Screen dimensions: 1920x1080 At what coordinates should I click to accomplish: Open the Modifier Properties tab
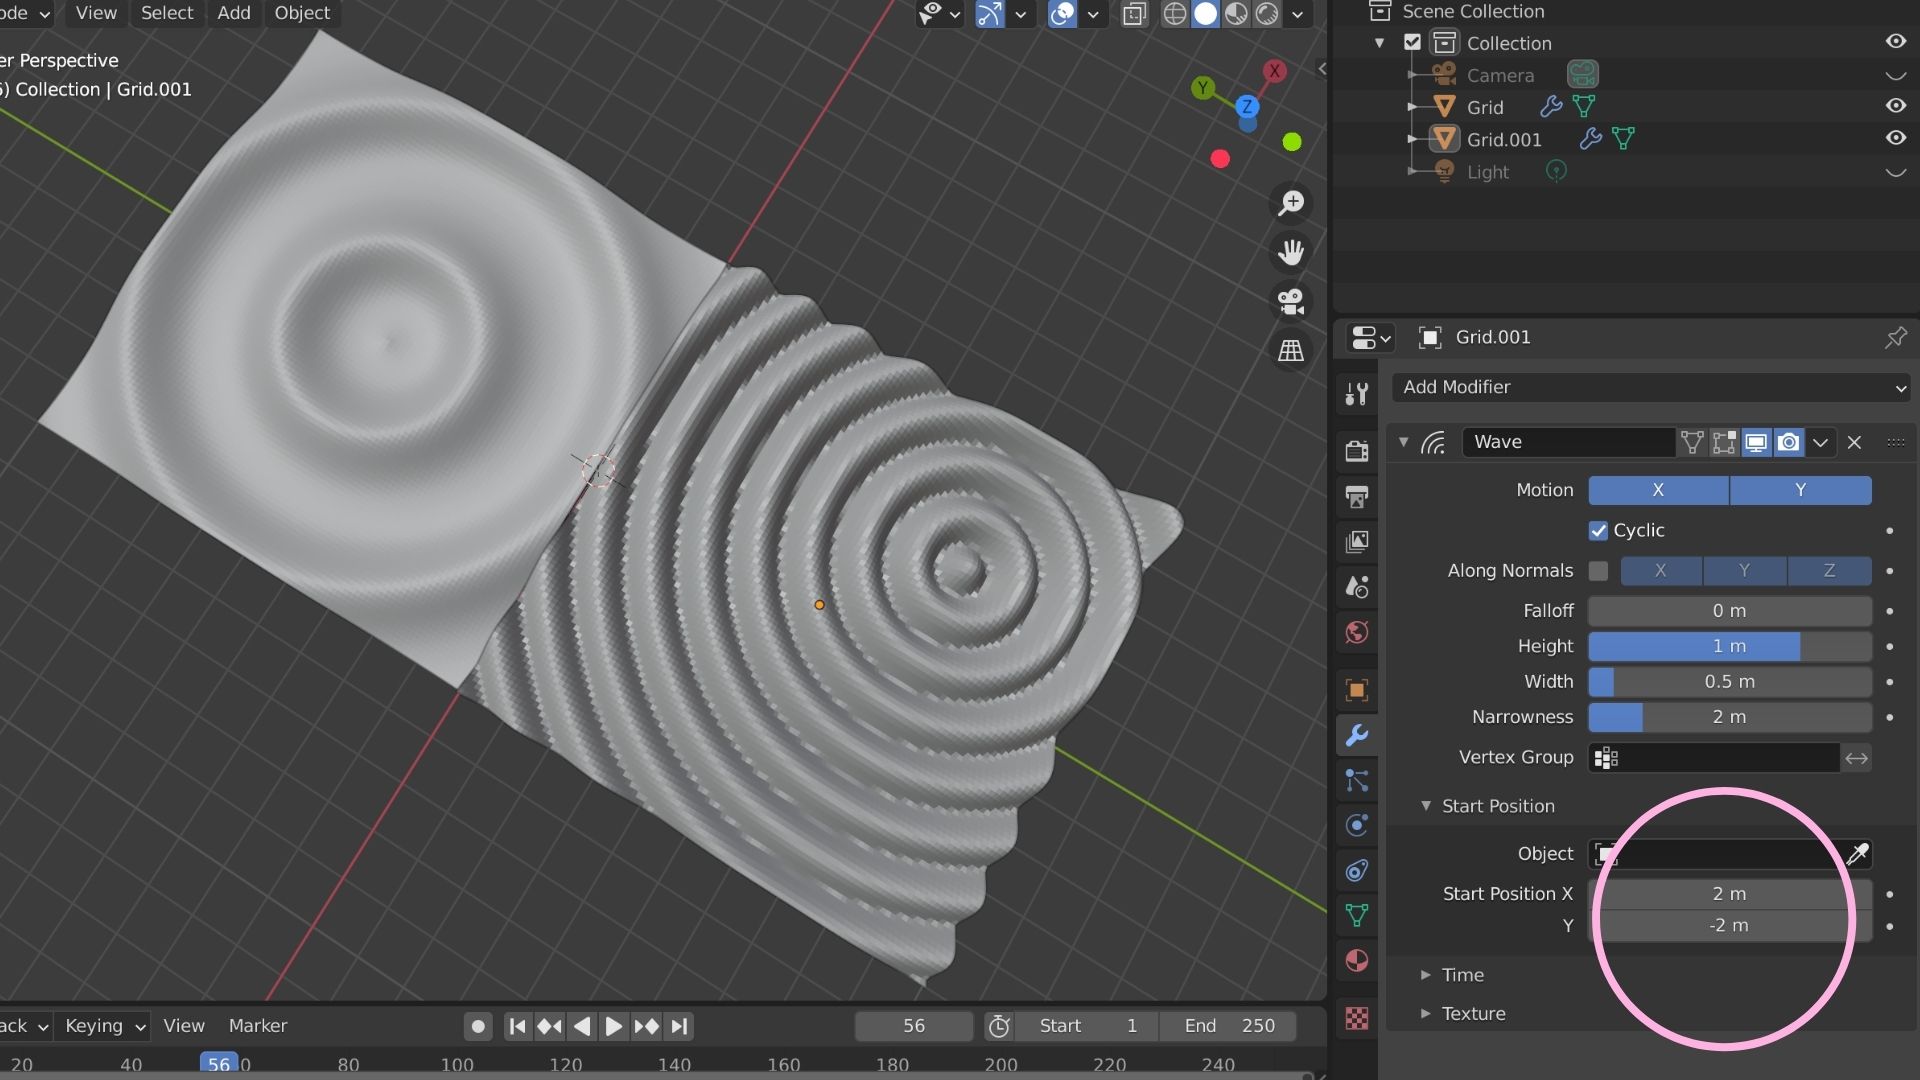click(x=1357, y=737)
